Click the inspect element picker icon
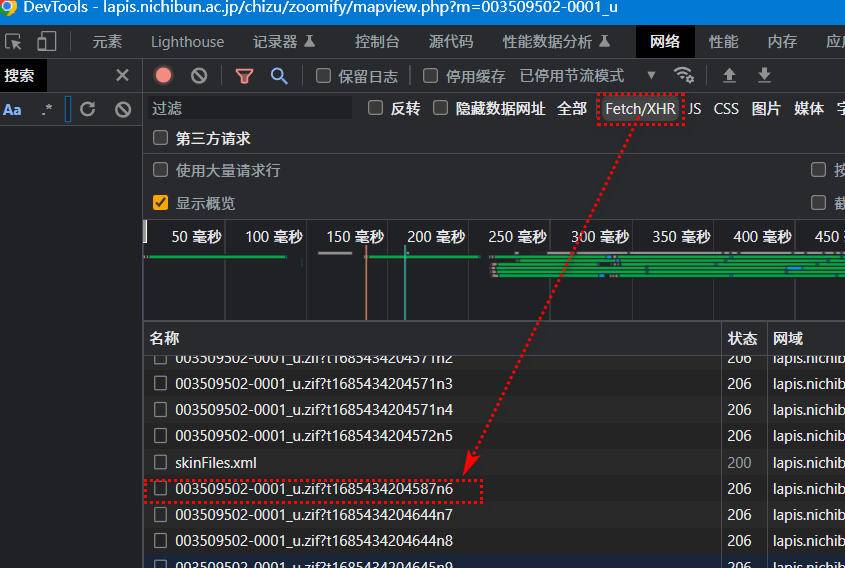Image resolution: width=845 pixels, height=568 pixels. point(14,42)
